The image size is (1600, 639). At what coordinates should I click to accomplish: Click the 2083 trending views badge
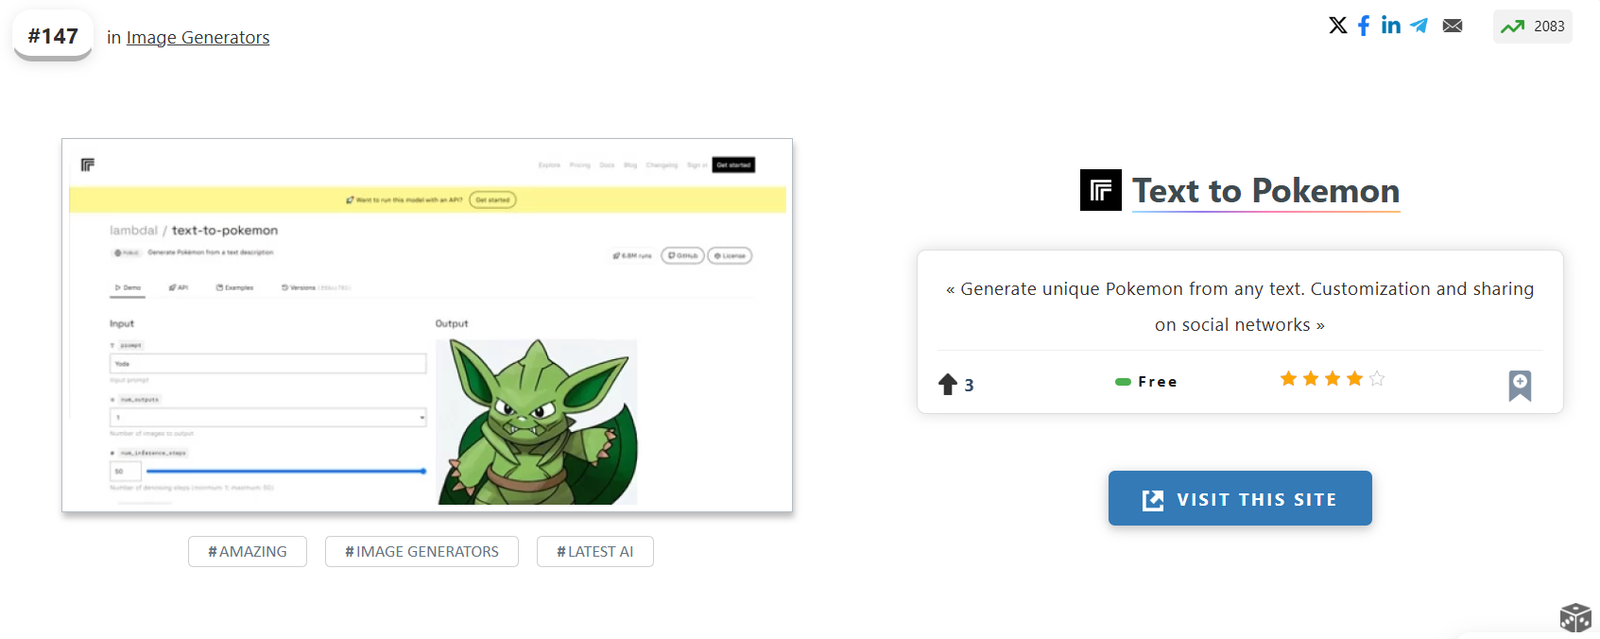[1533, 26]
